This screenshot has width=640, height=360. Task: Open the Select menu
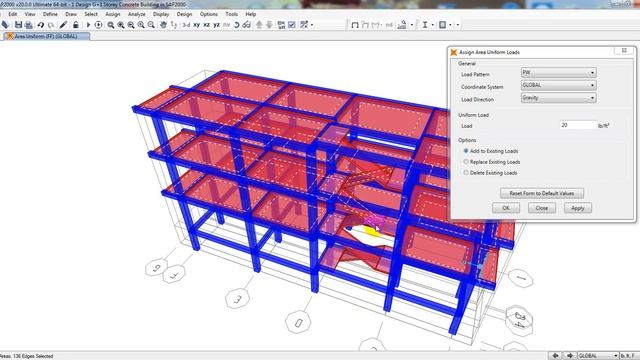click(91, 14)
